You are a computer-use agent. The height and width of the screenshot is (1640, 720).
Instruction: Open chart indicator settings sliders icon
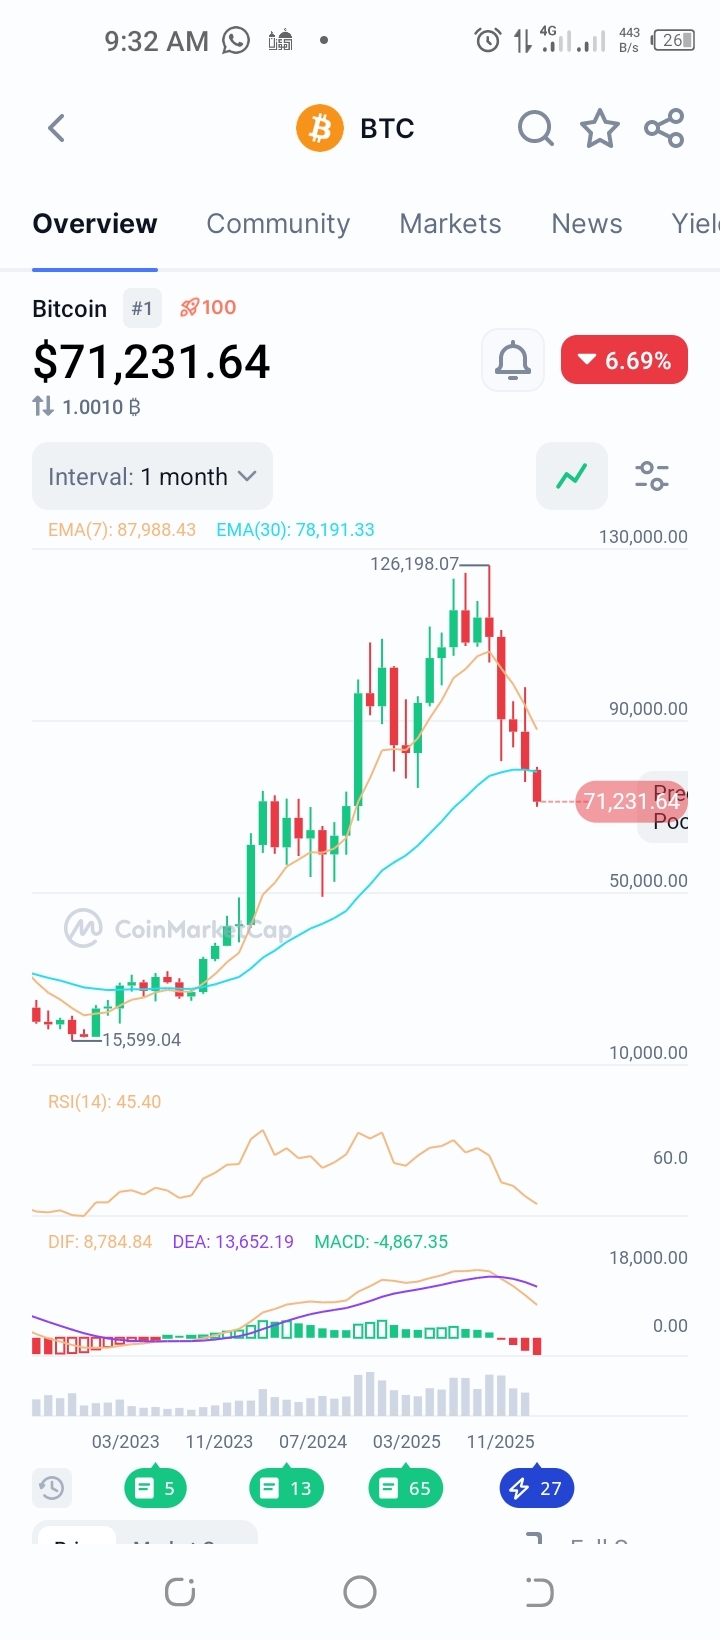tap(652, 476)
